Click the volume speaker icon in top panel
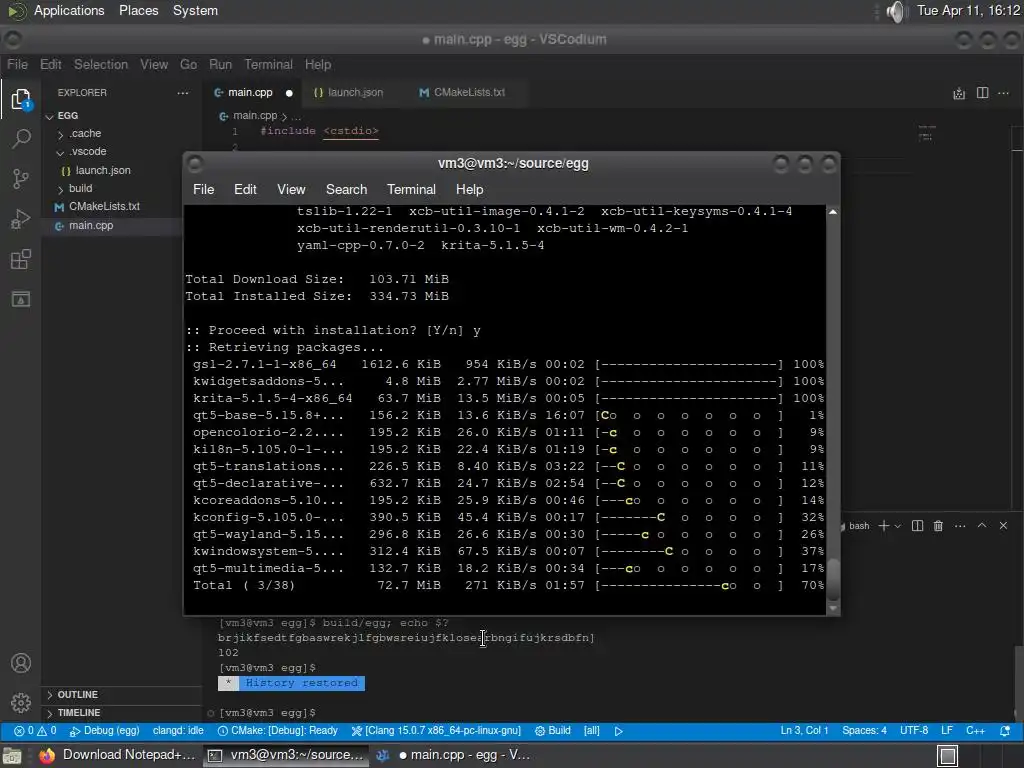 (x=897, y=11)
